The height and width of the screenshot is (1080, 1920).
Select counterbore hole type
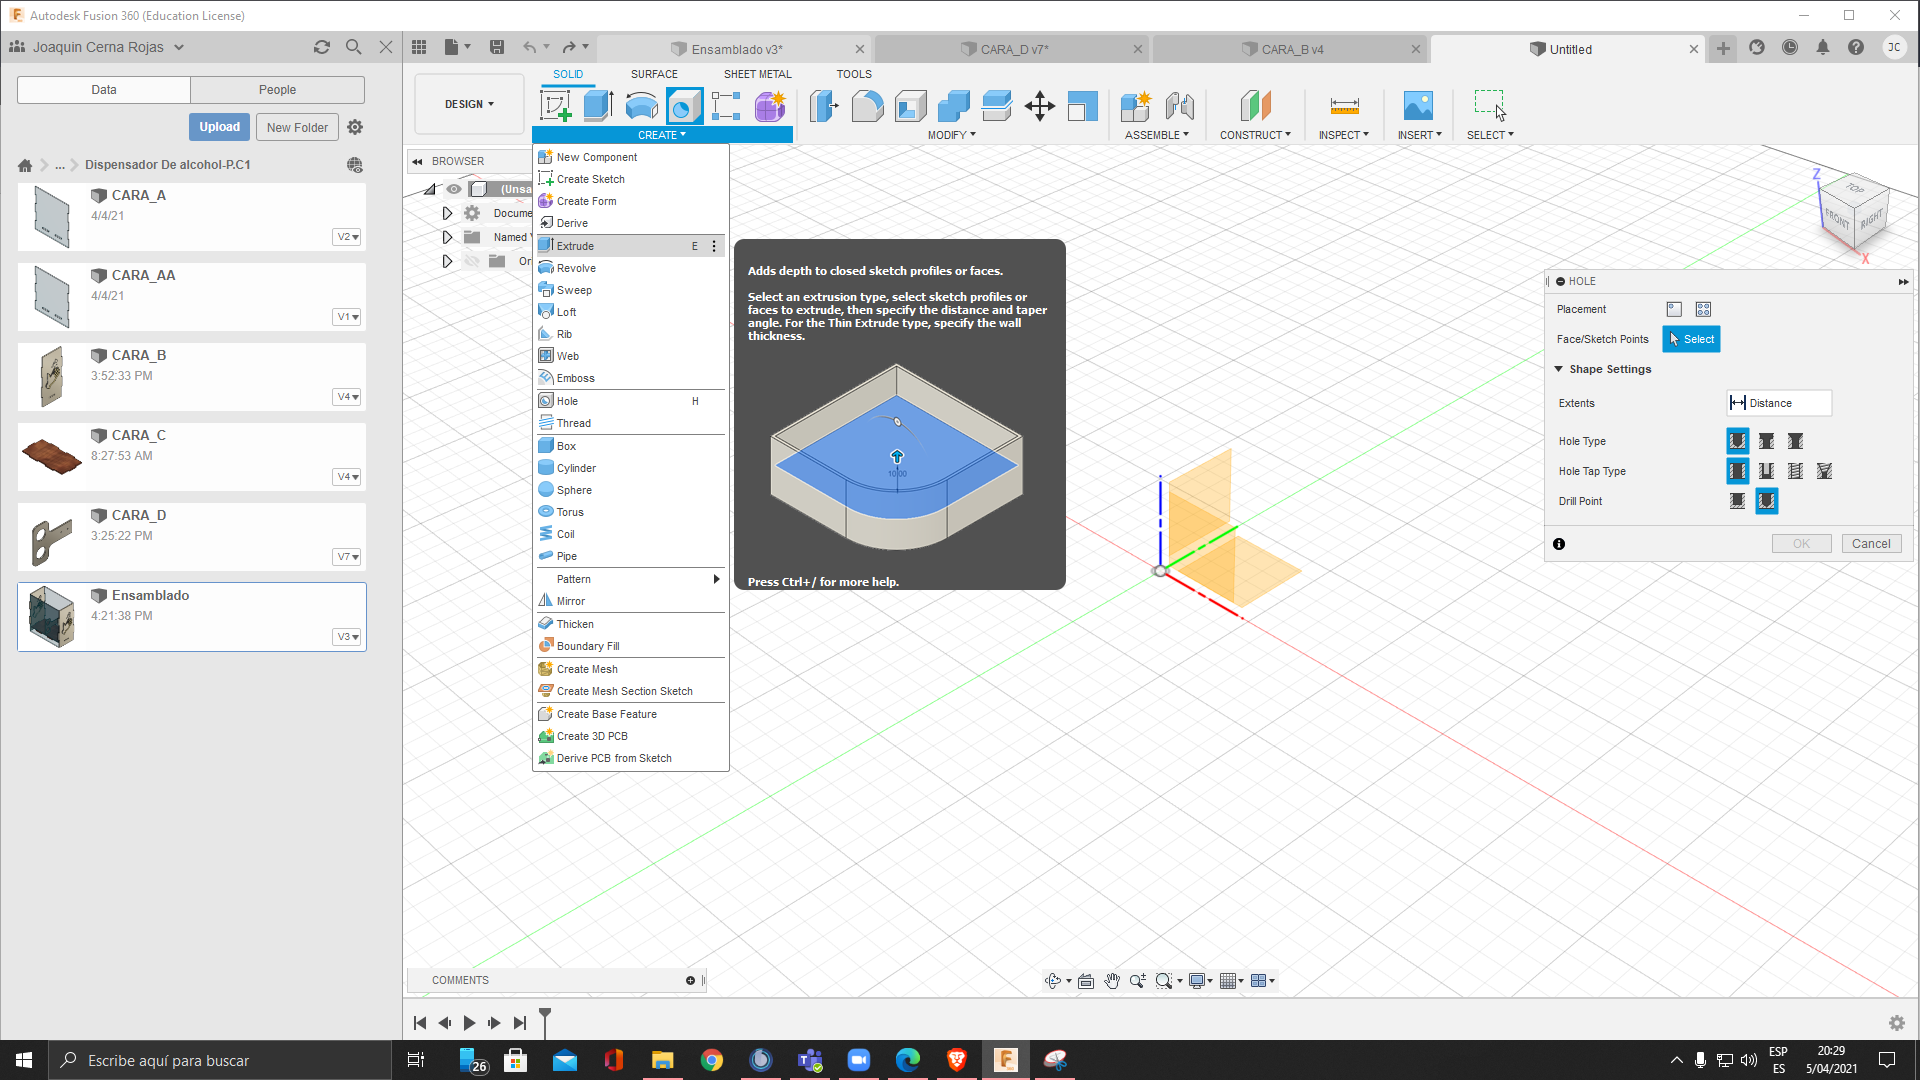point(1767,441)
